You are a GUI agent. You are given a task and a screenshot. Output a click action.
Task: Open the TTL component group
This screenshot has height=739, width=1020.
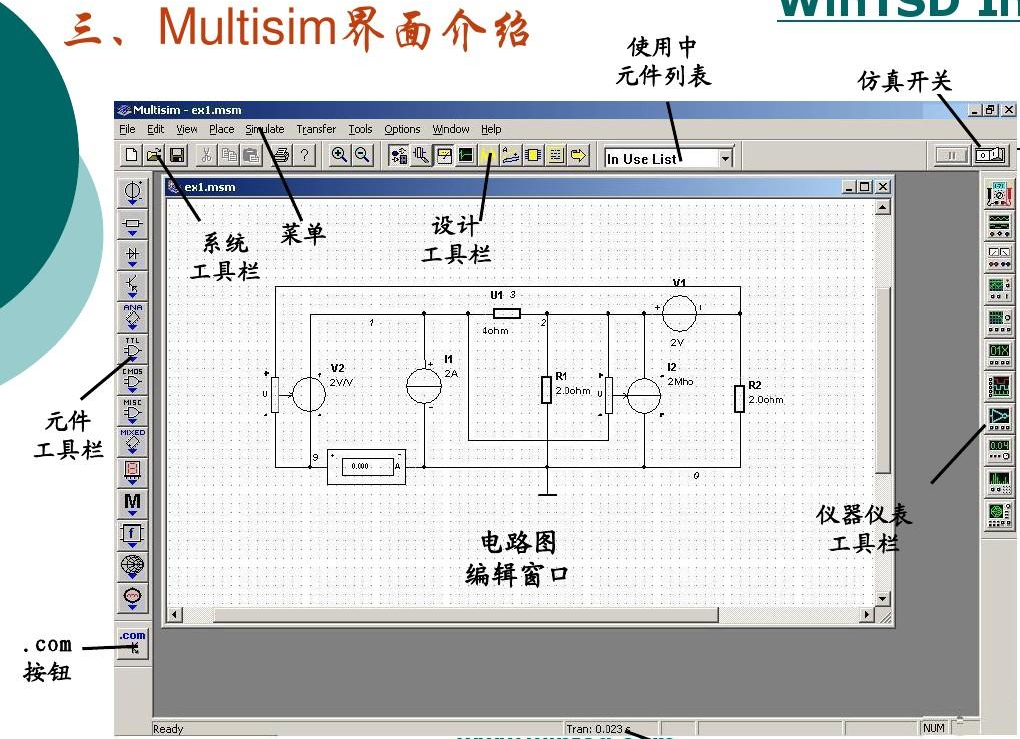point(133,348)
